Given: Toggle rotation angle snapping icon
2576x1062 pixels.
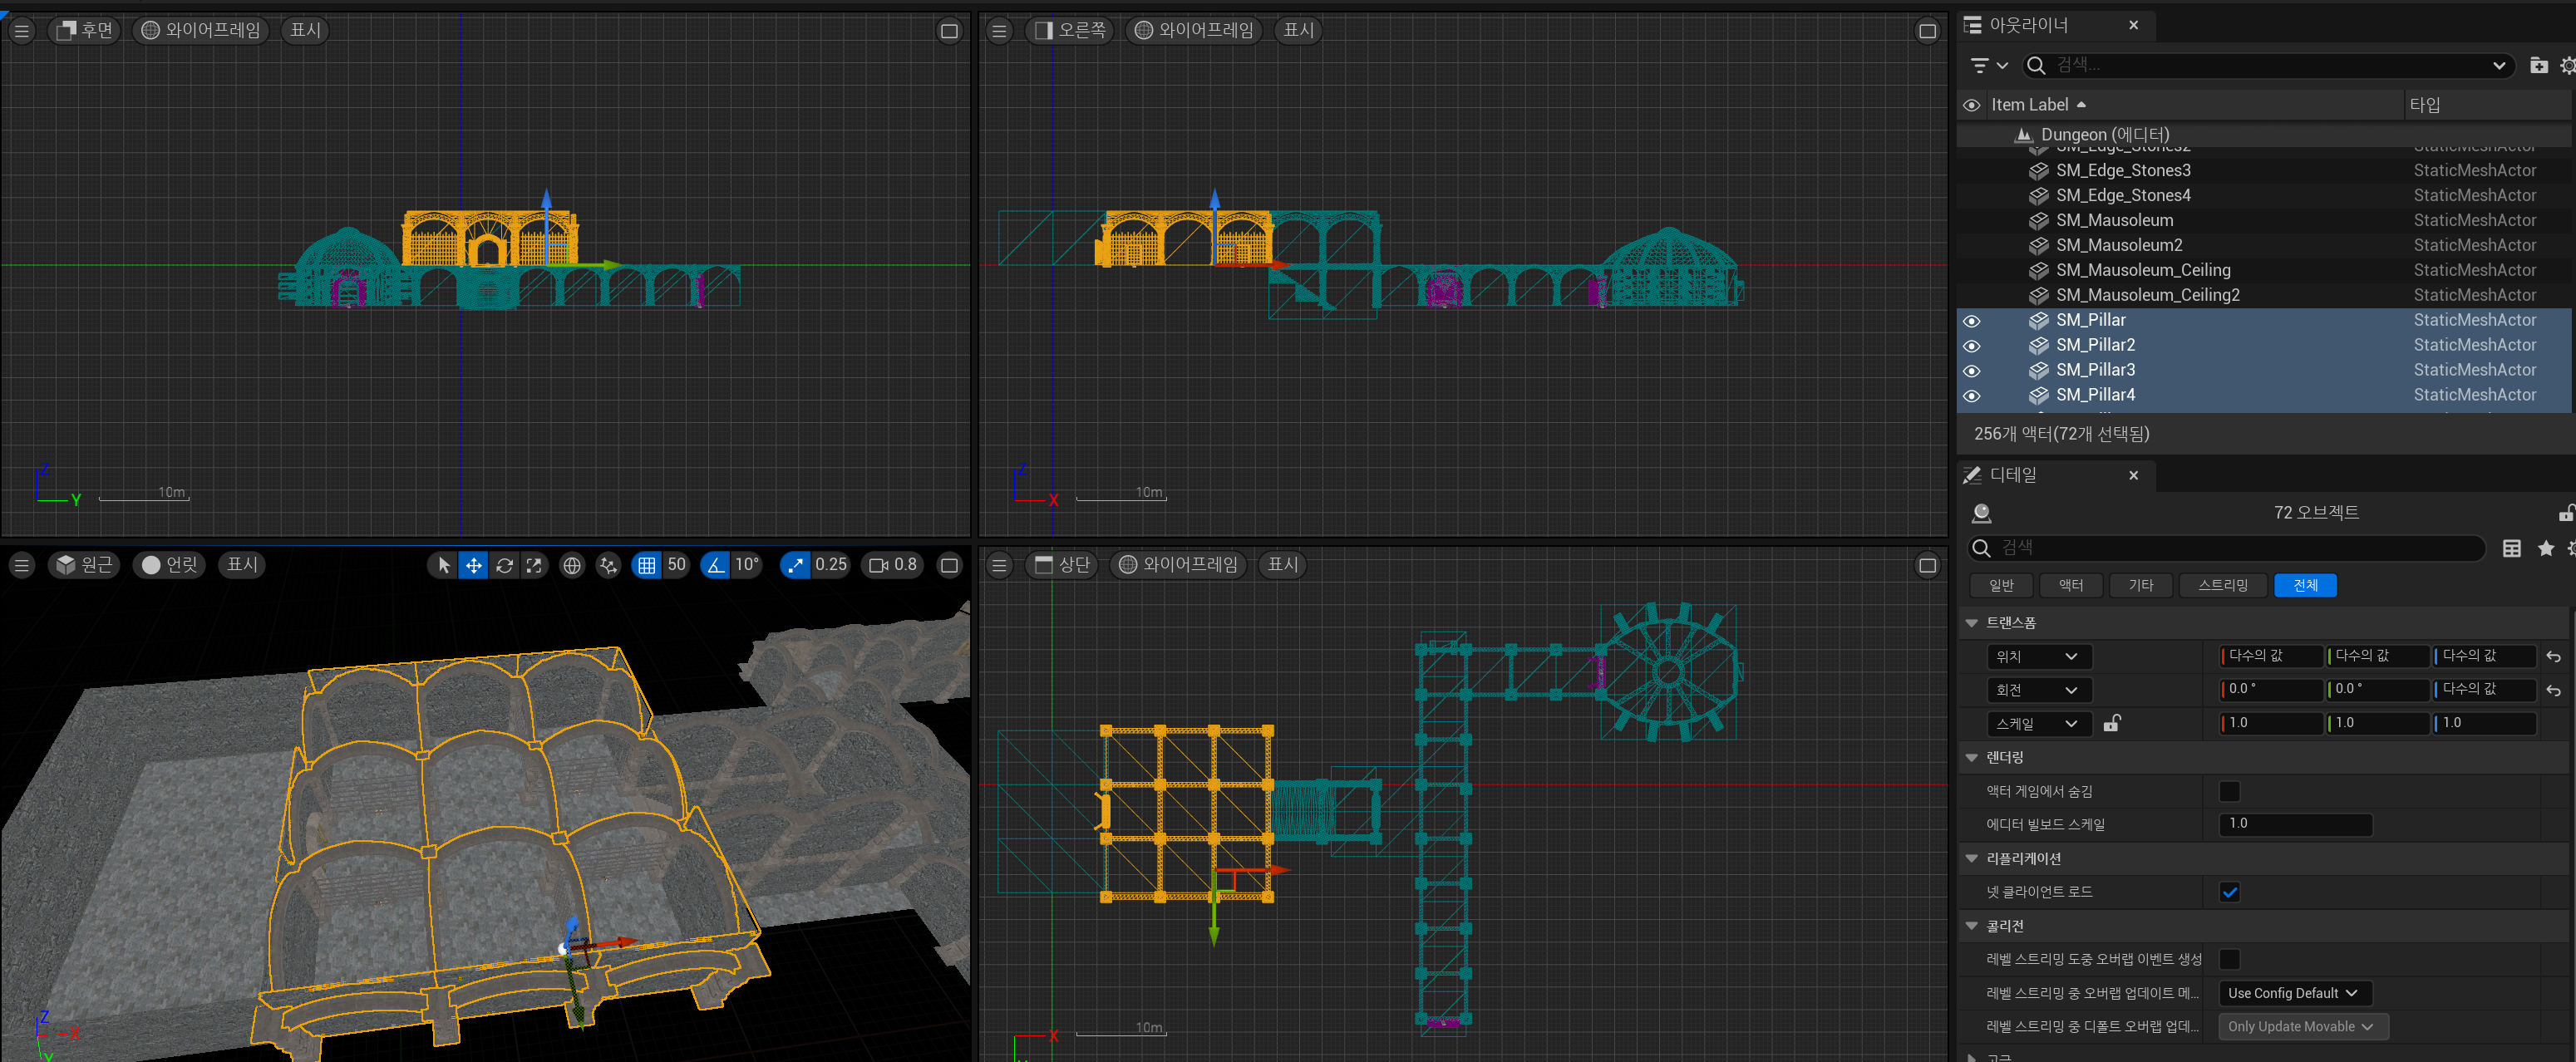Looking at the screenshot, I should tap(715, 565).
